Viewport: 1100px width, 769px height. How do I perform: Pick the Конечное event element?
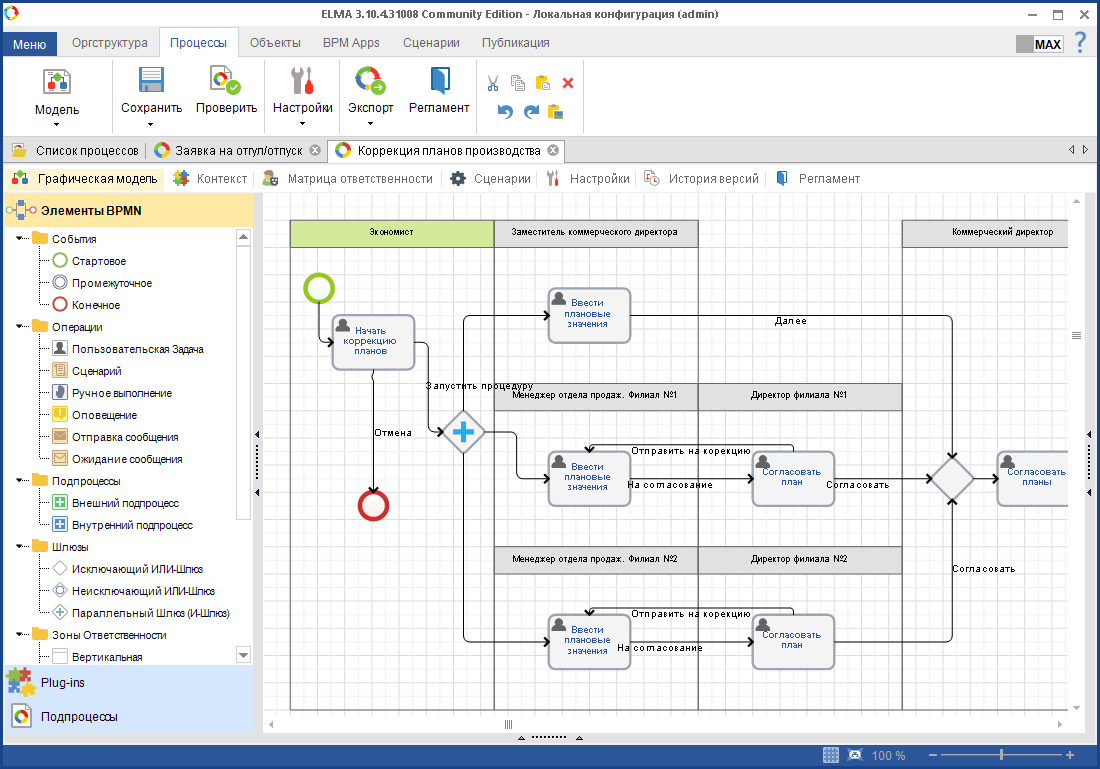coord(95,305)
